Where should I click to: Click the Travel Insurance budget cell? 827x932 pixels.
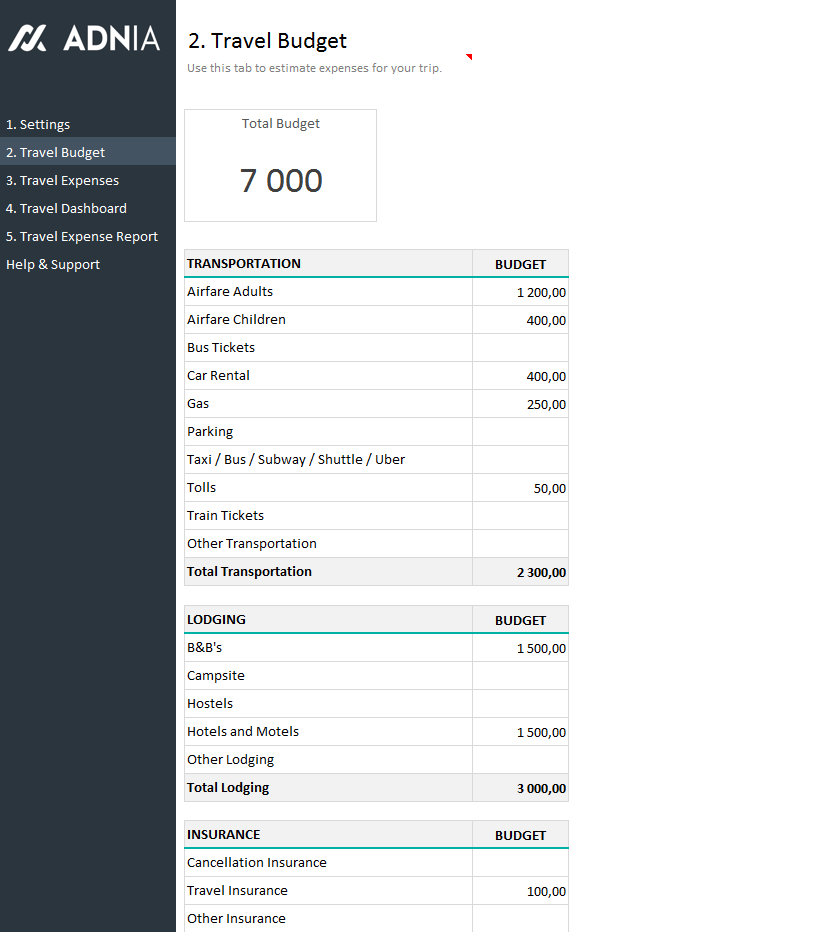tap(520, 891)
